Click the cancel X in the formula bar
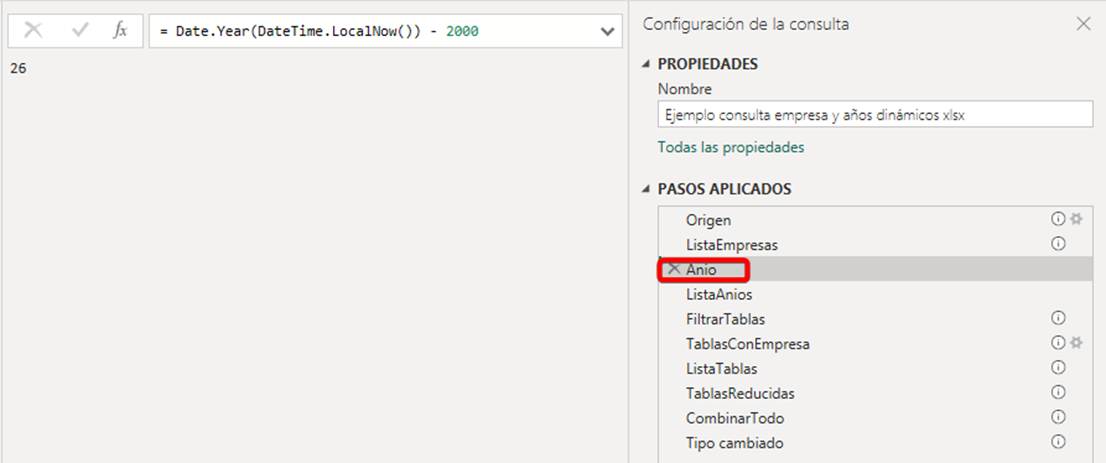 coord(33,31)
